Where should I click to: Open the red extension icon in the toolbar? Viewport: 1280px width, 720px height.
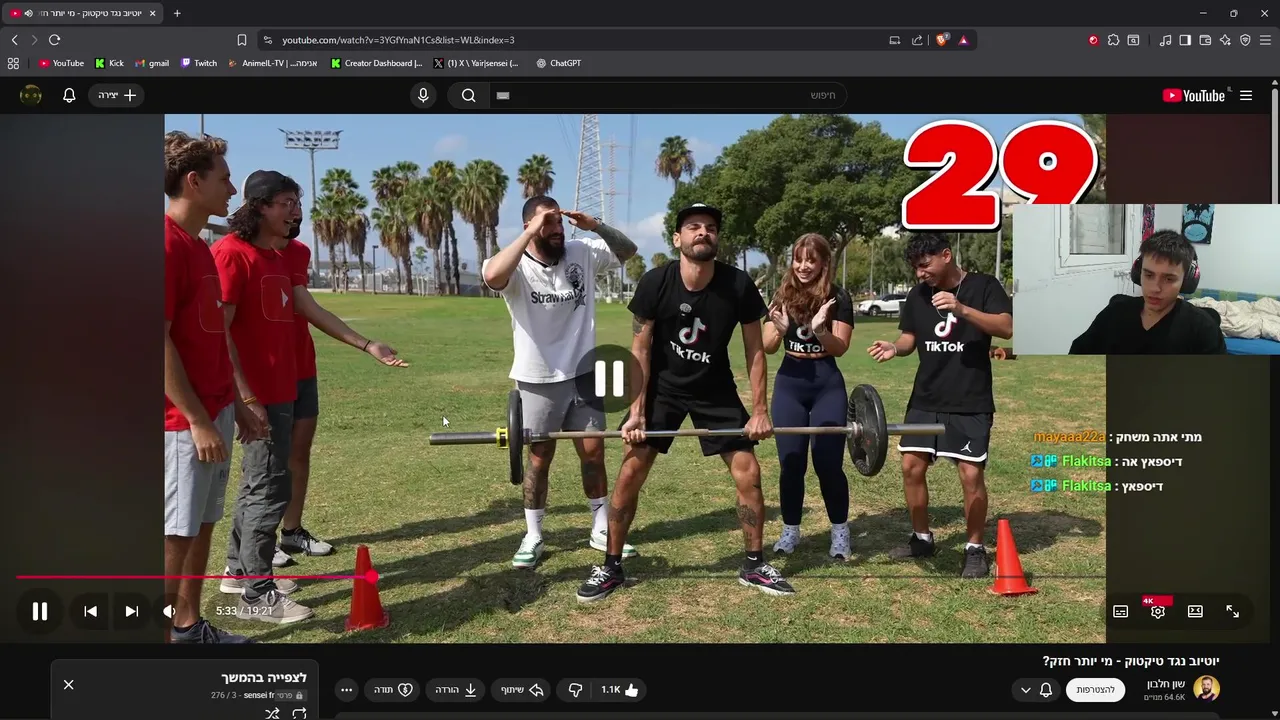pos(1093,40)
